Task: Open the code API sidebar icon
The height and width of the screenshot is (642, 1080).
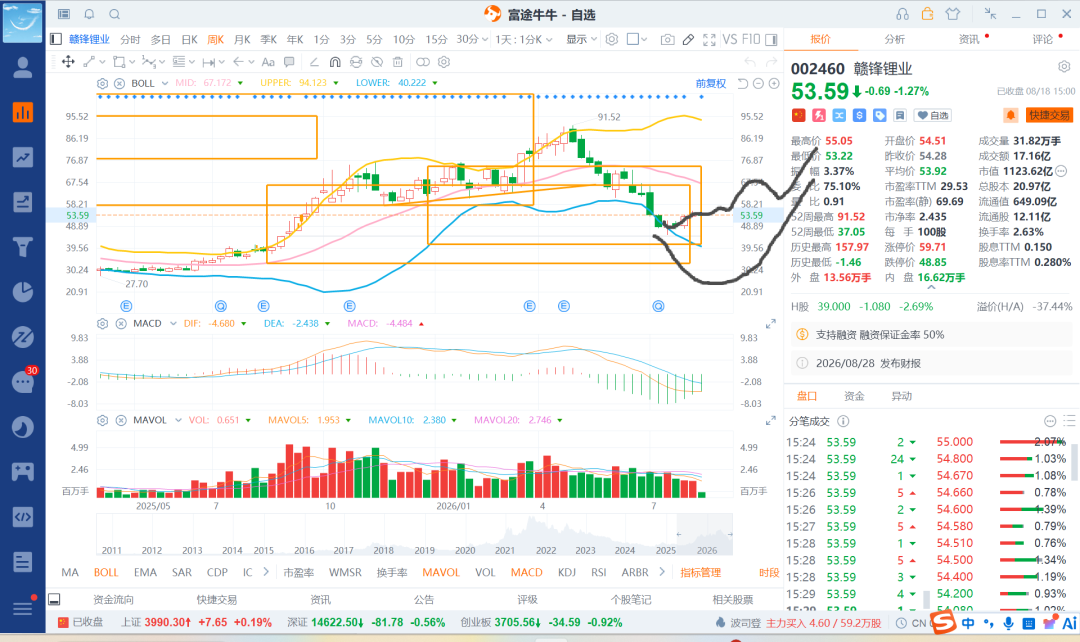Action: pyautogui.click(x=23, y=517)
